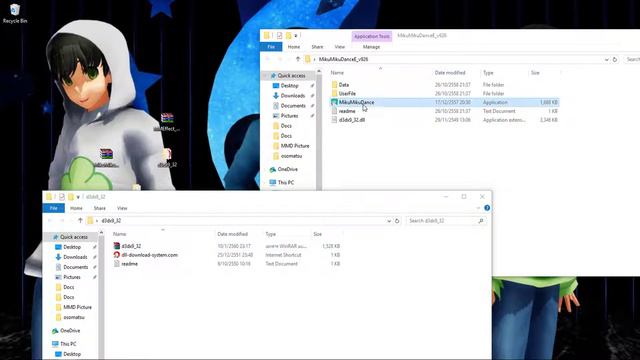Click the Up arrow in the MikuMikuDance window

point(298,59)
